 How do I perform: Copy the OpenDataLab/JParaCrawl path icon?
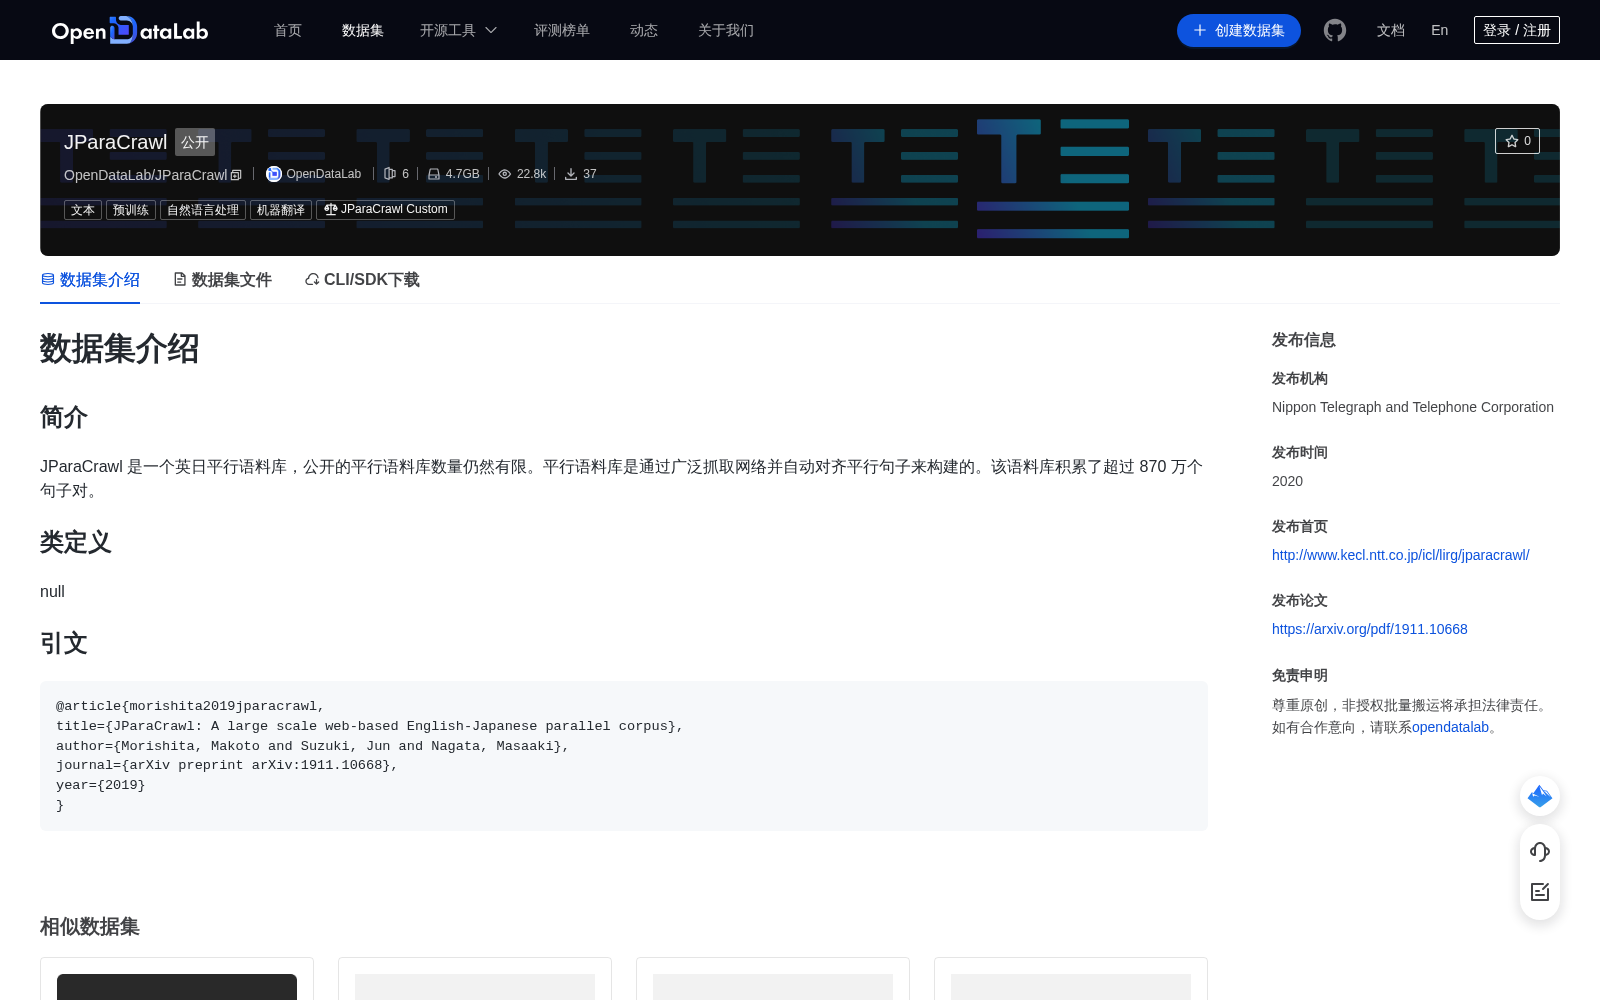[x=236, y=175]
